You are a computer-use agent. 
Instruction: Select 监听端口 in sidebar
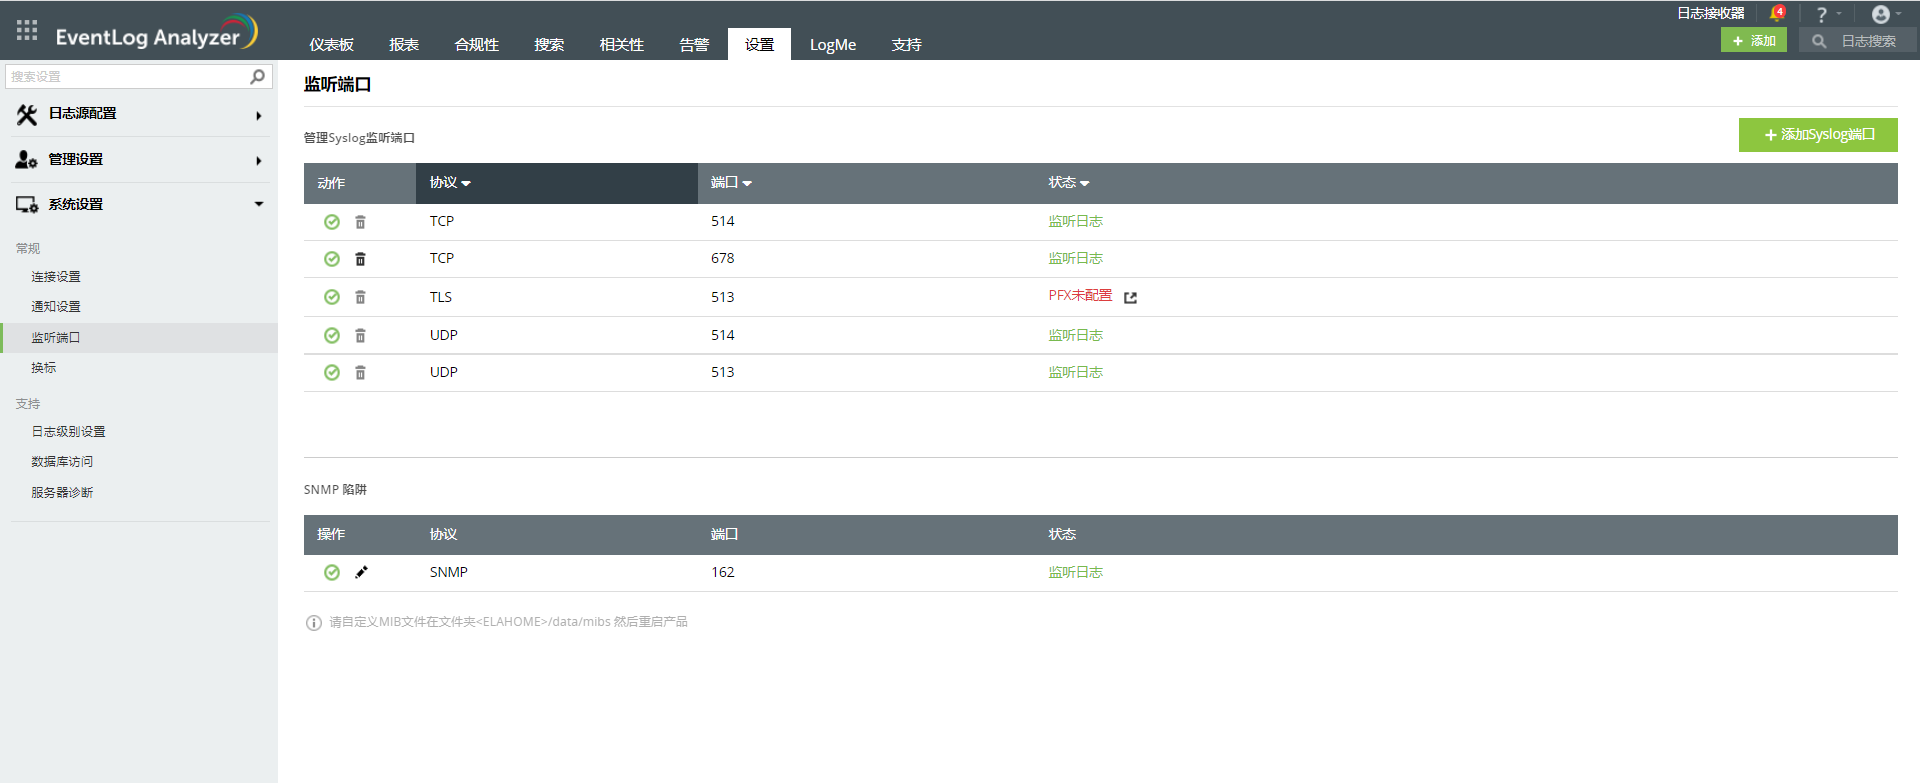coord(56,338)
